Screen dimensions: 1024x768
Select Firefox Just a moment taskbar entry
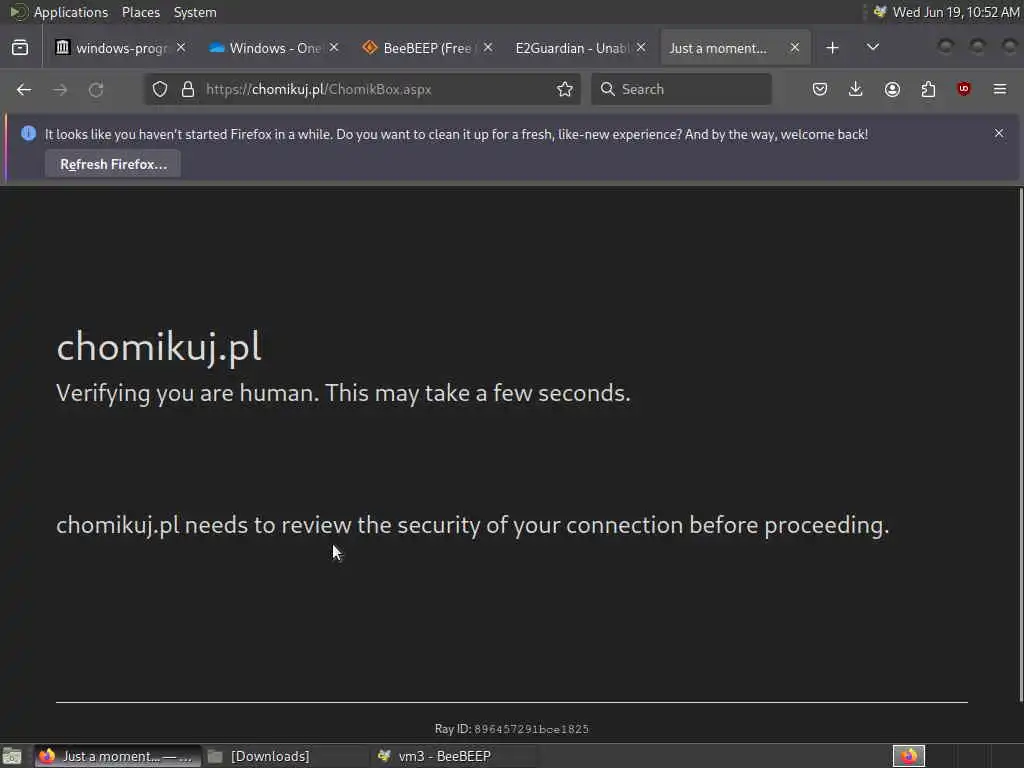coord(118,756)
